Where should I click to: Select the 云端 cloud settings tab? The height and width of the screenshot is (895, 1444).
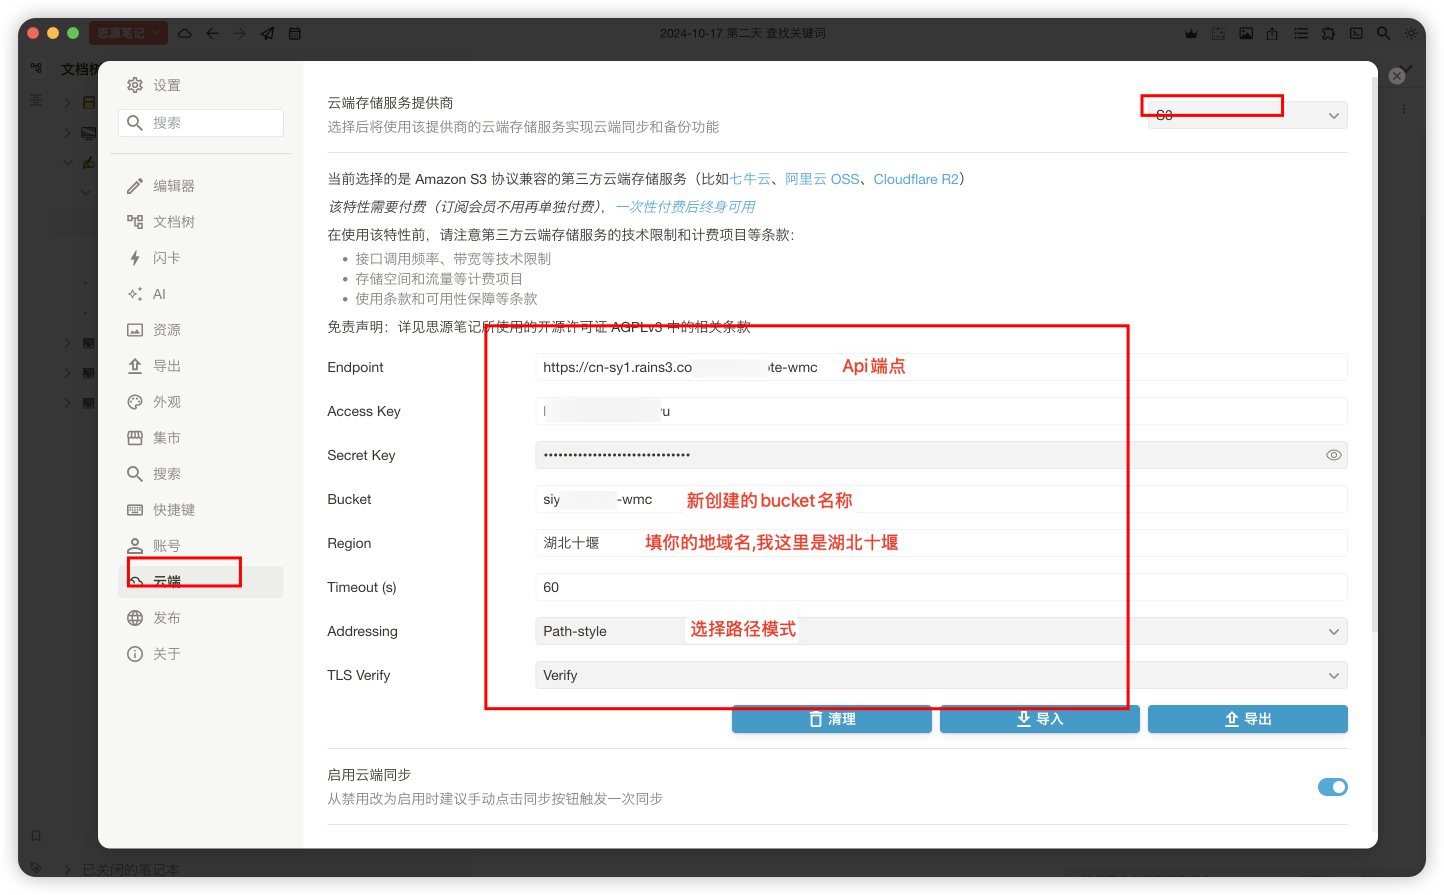(201, 582)
